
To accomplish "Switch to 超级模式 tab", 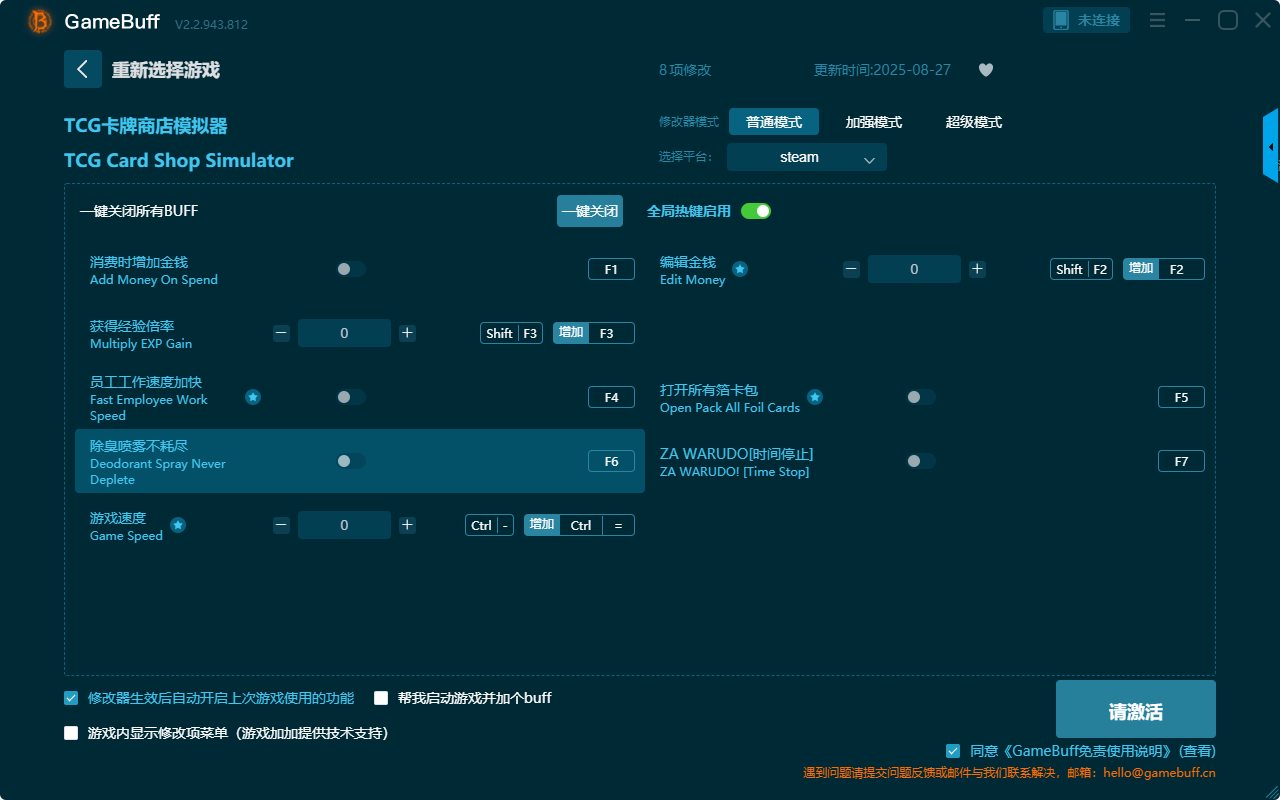I will [974, 122].
